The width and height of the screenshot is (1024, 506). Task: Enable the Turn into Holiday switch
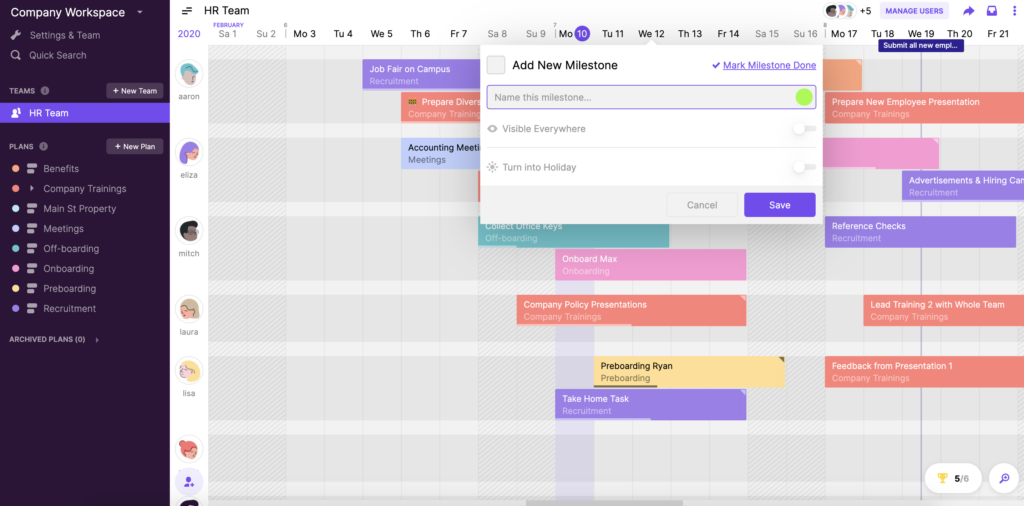tap(804, 167)
